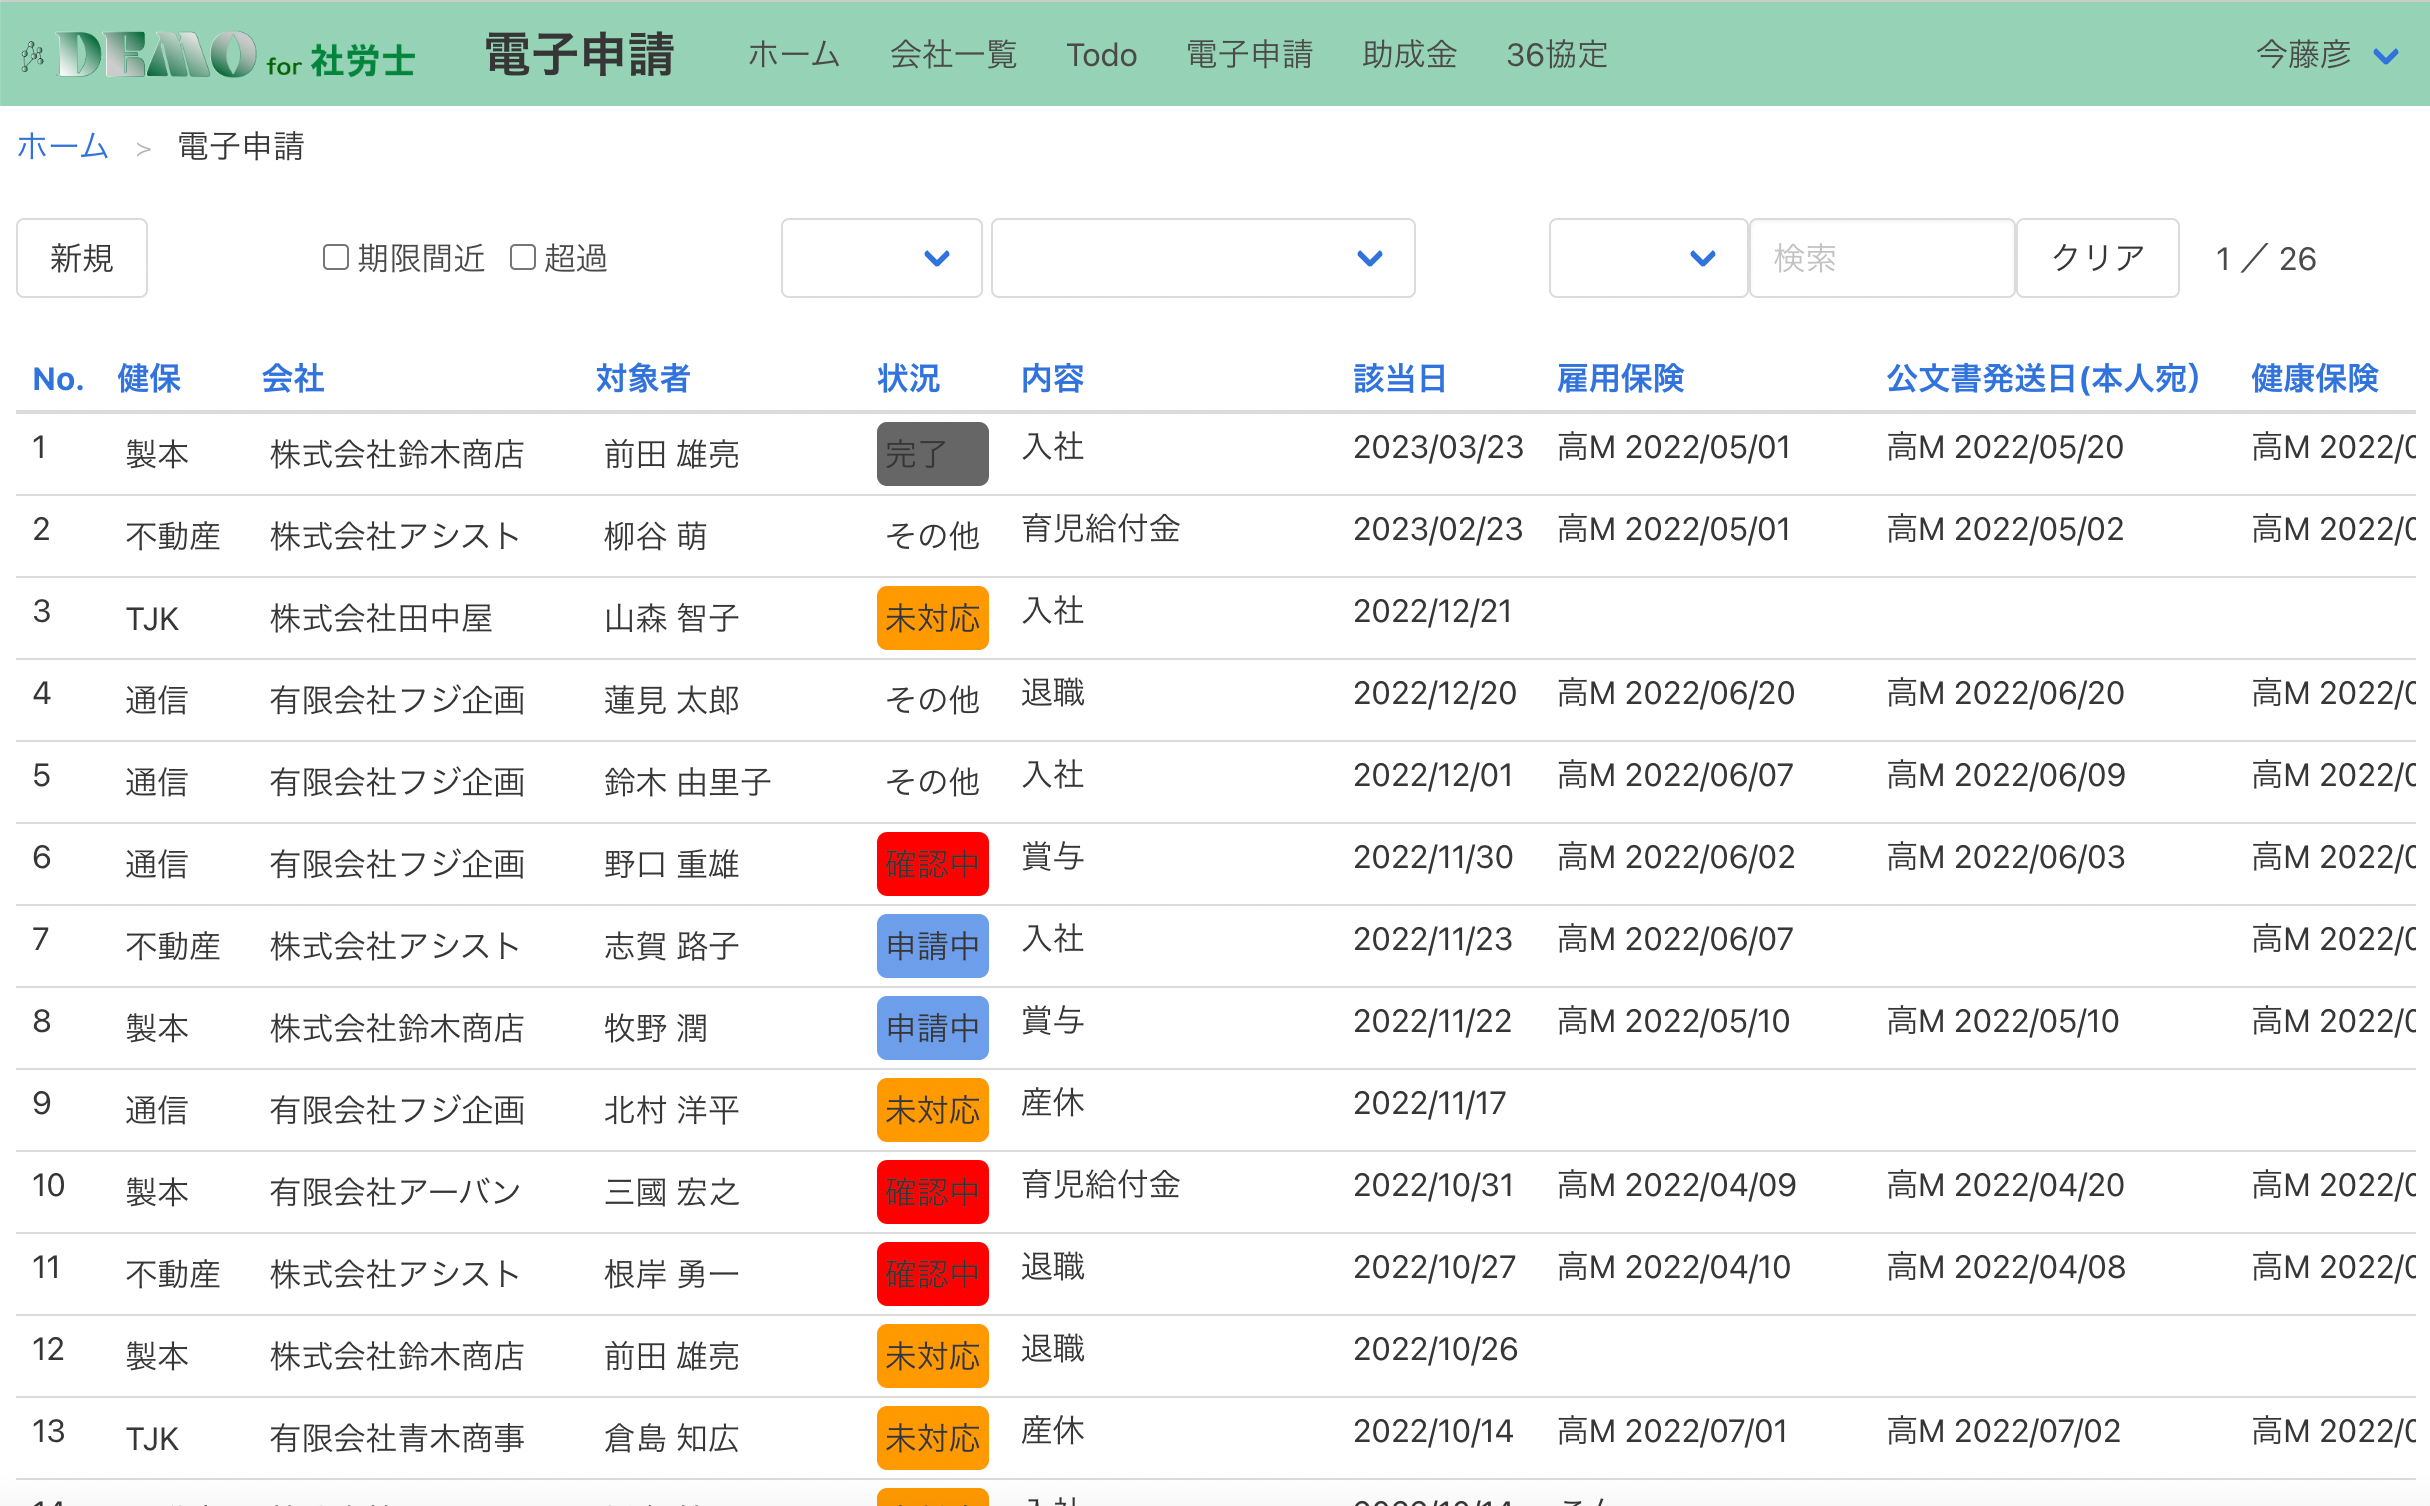This screenshot has width=2430, height=1506.
Task: Follow the ホーム breadcrumb link
Action: click(62, 147)
